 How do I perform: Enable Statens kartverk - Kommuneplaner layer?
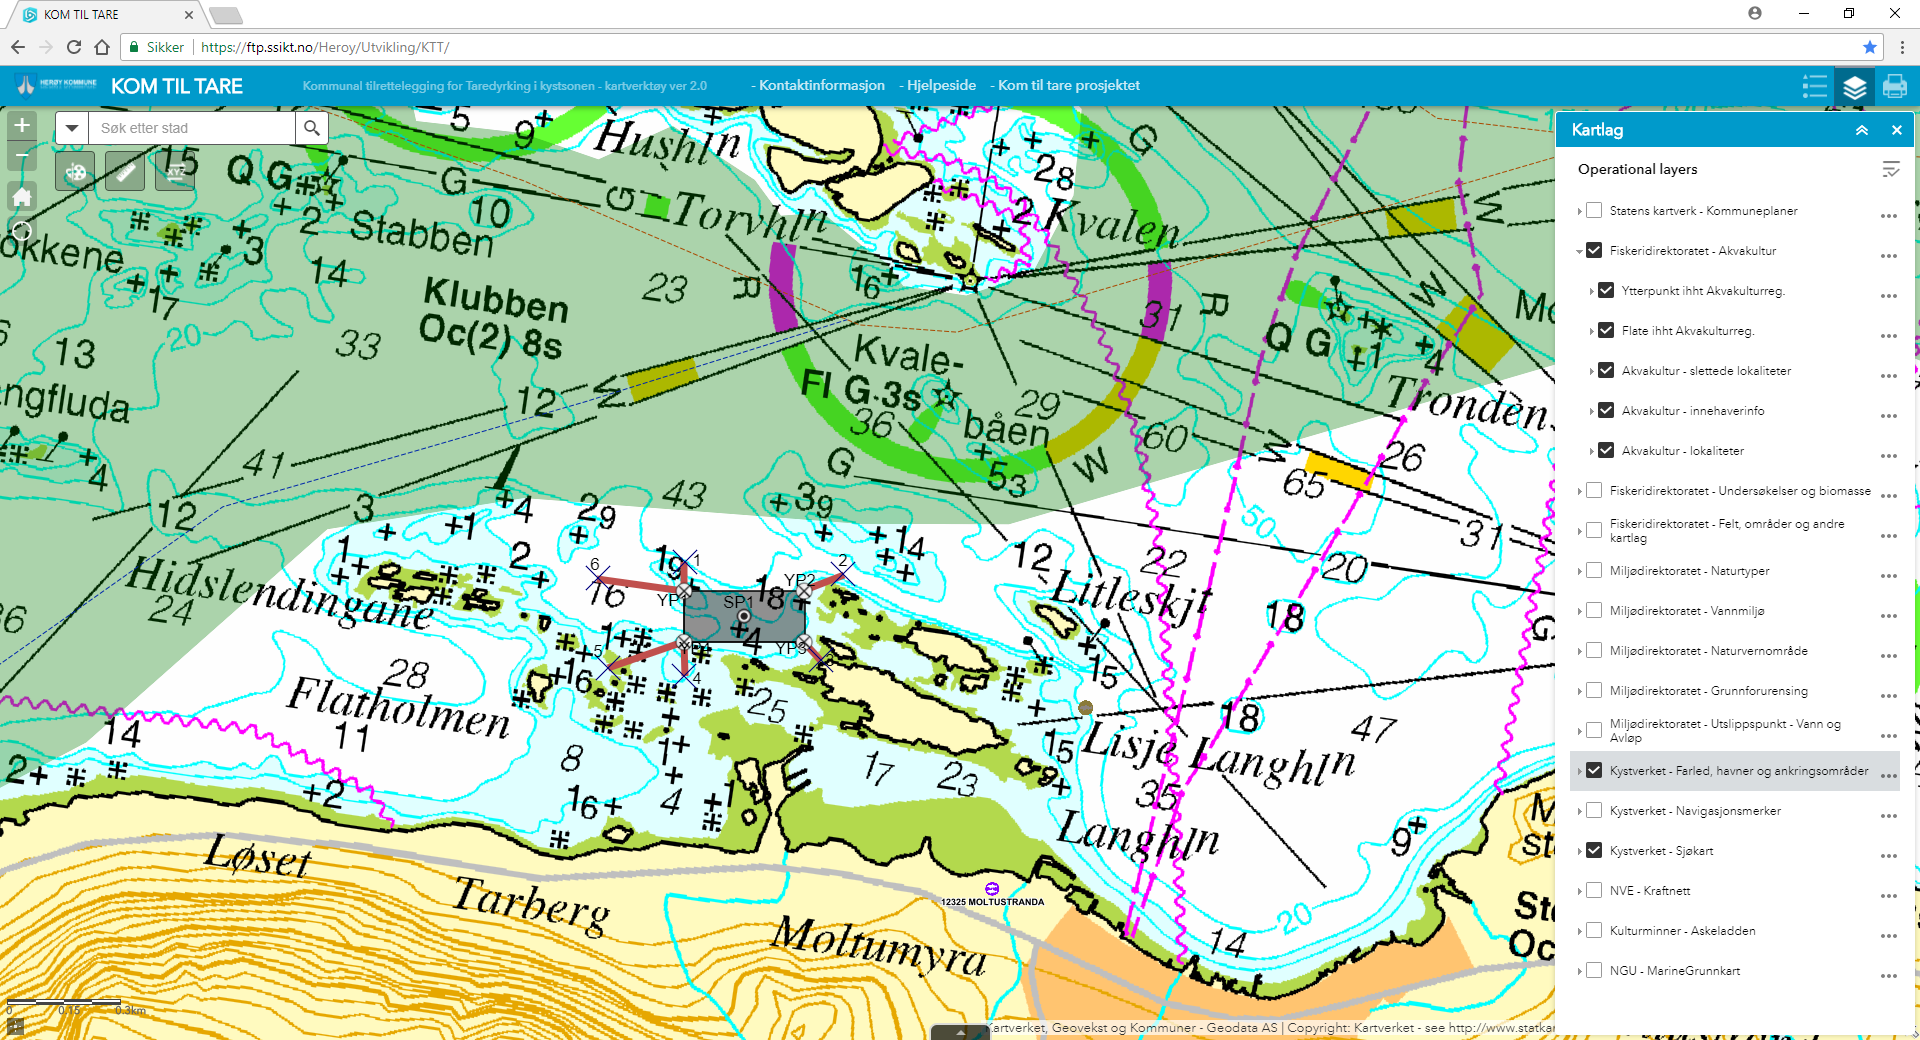click(1594, 211)
